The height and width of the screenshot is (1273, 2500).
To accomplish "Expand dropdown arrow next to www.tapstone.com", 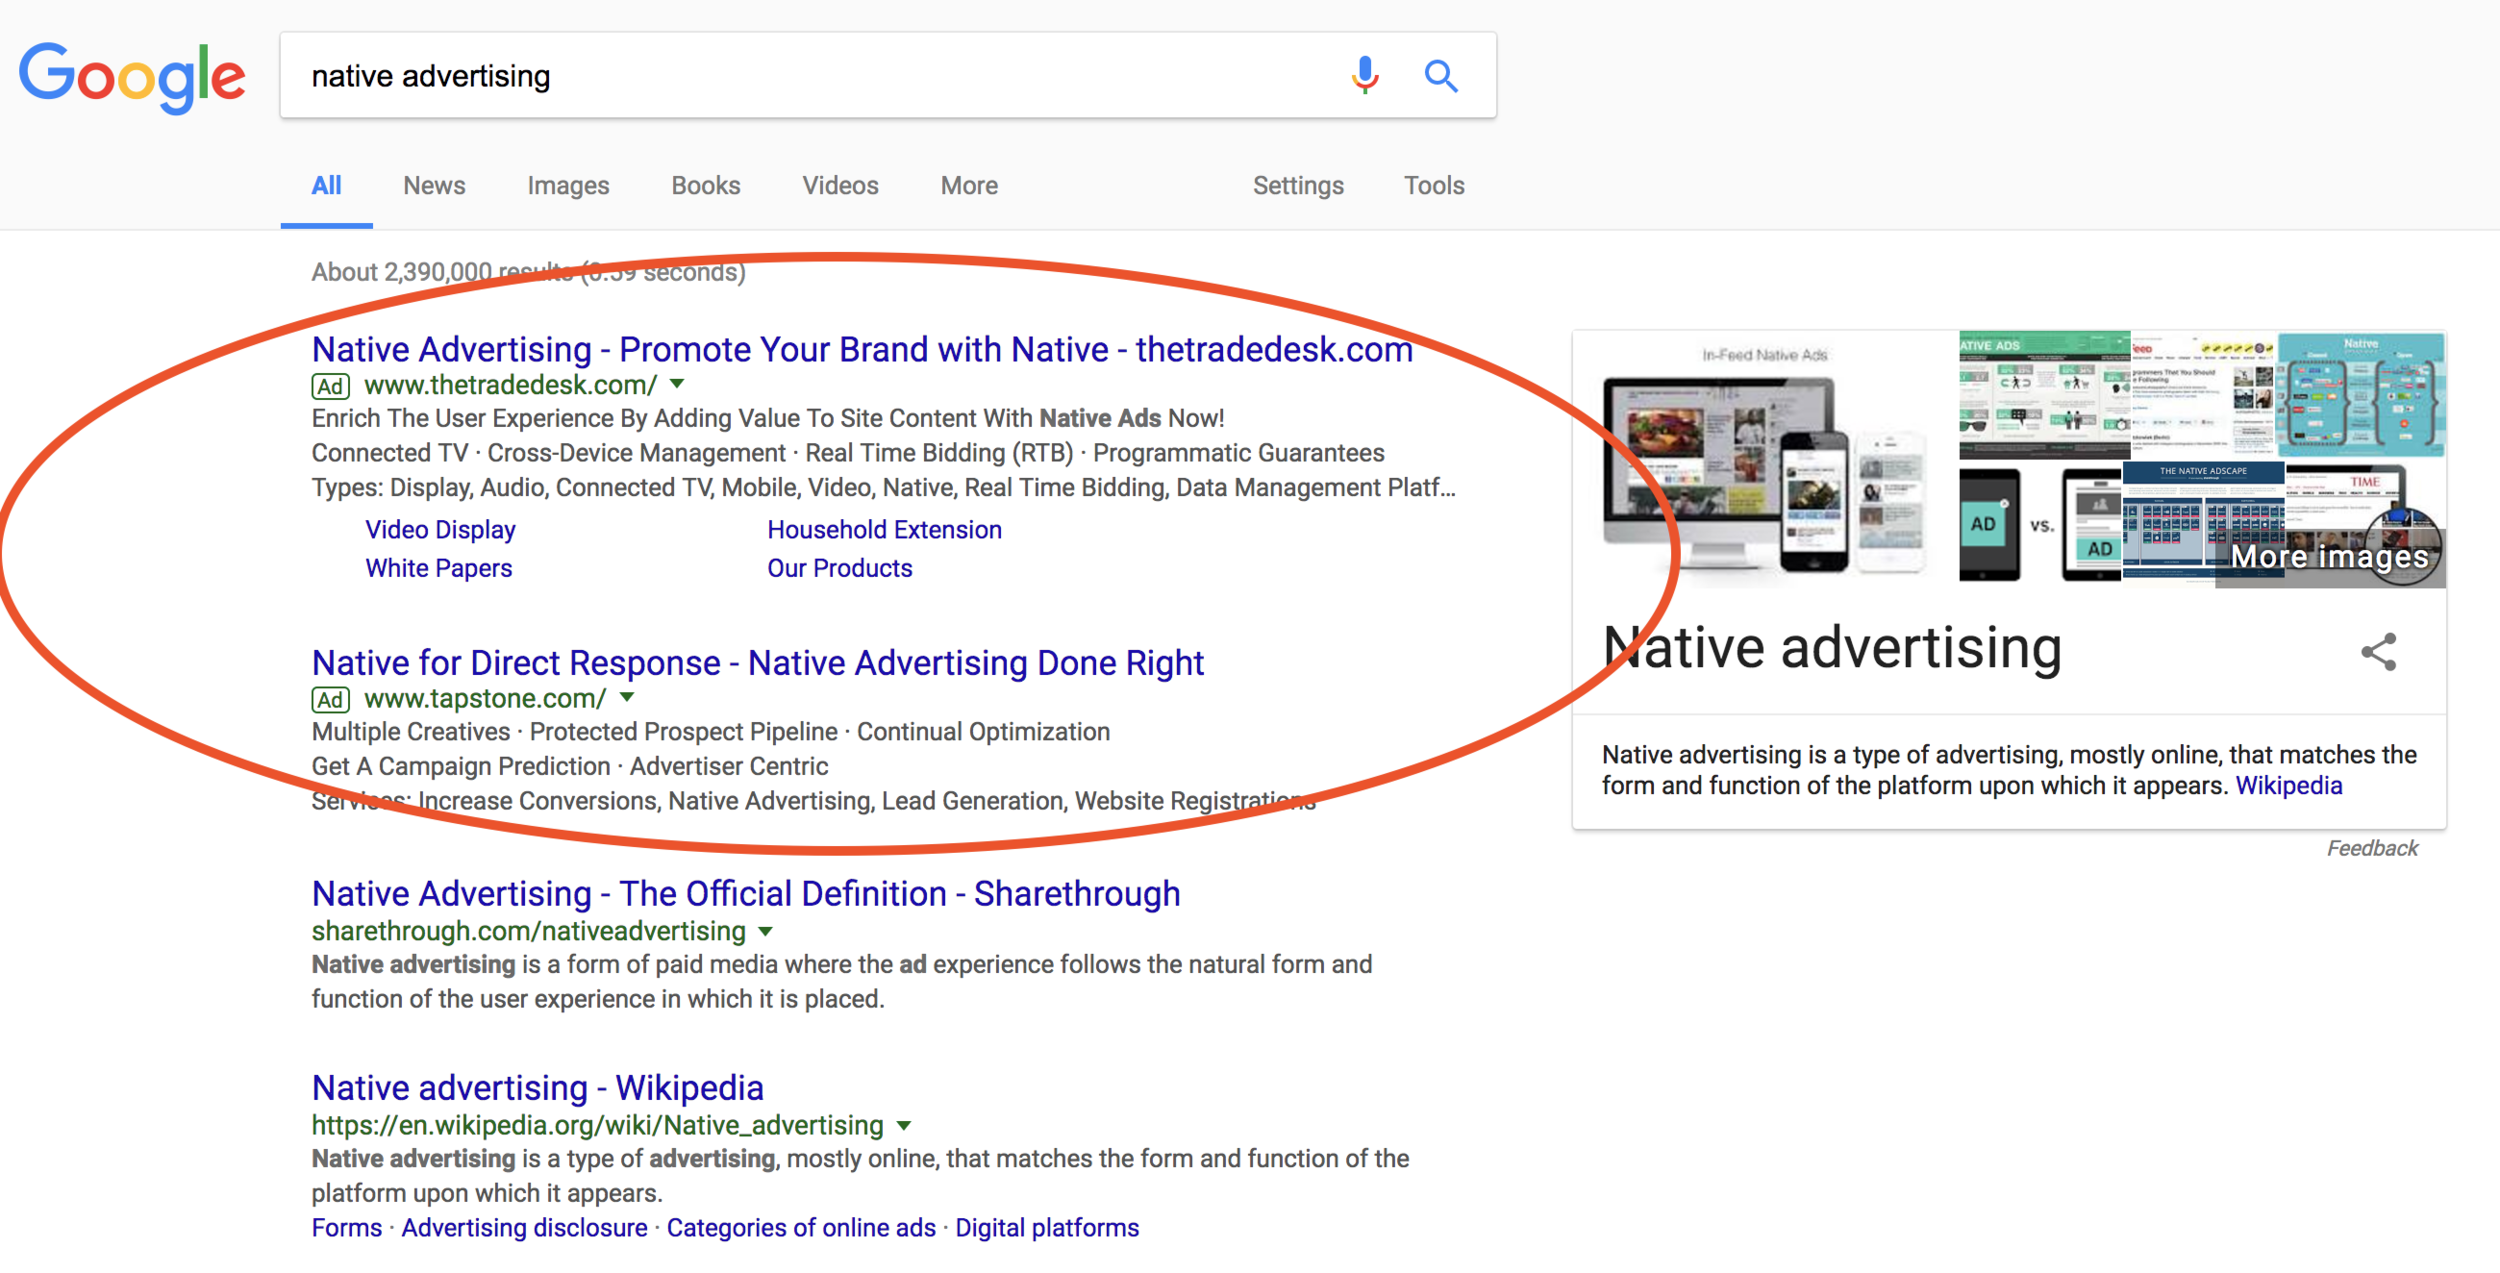I will 627,697.
